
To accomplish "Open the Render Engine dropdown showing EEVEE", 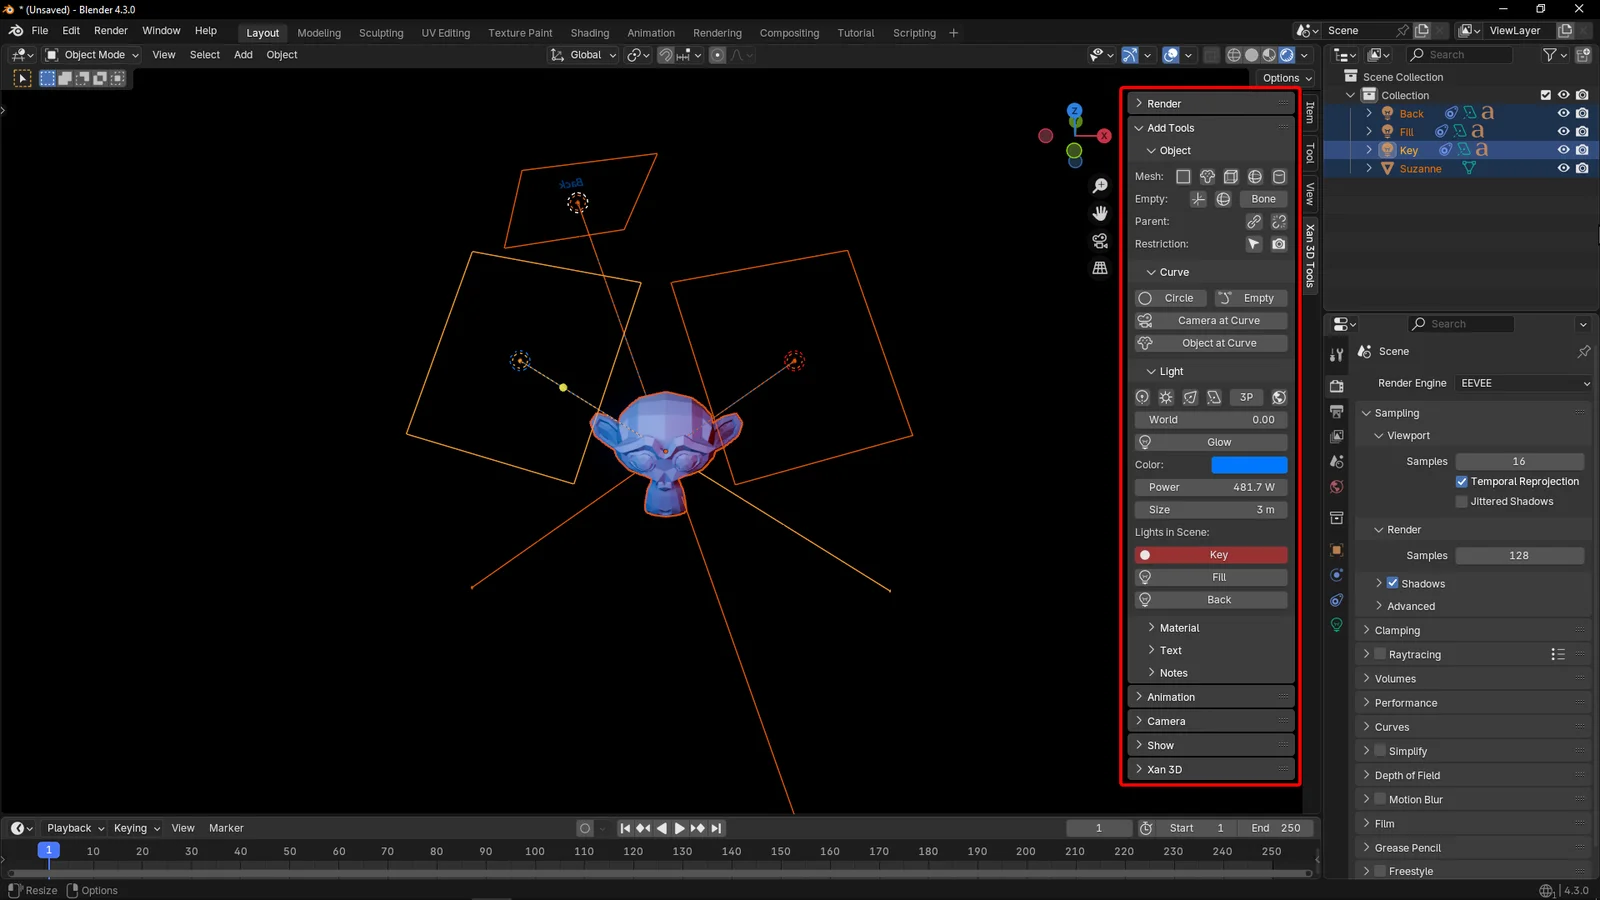I will 1522,383.
